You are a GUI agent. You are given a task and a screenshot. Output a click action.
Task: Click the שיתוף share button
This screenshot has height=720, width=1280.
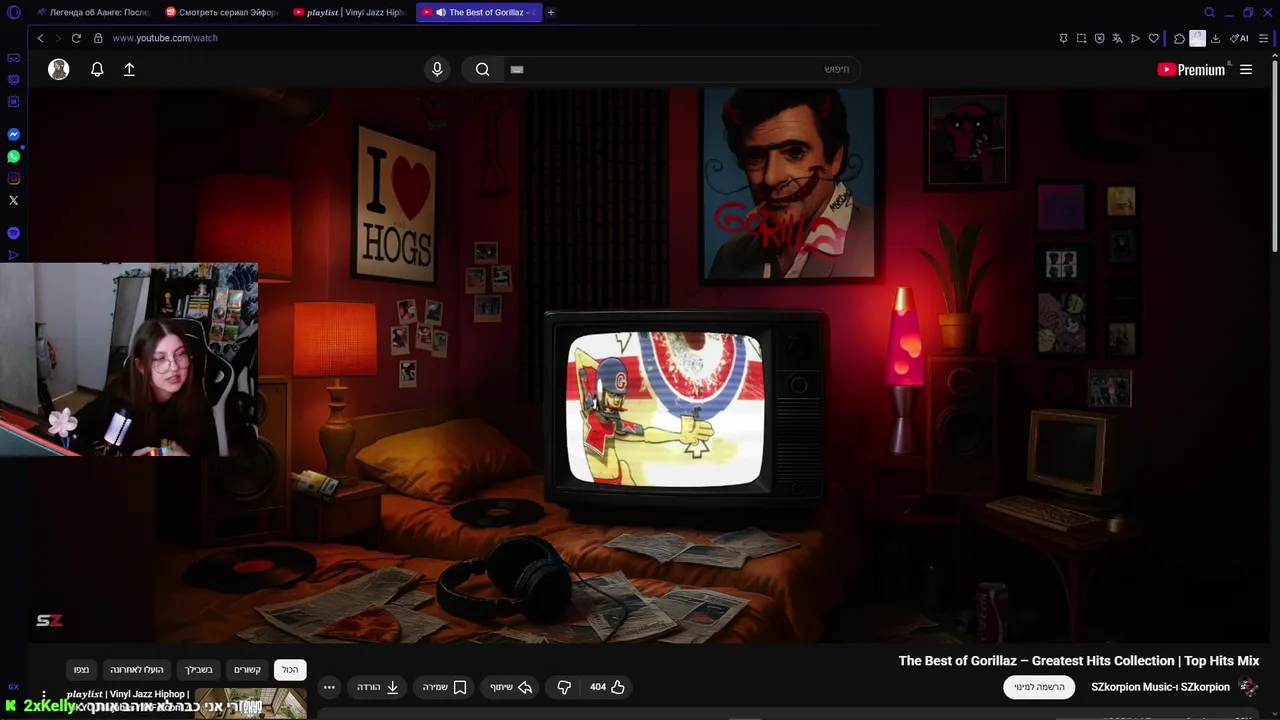tap(510, 687)
